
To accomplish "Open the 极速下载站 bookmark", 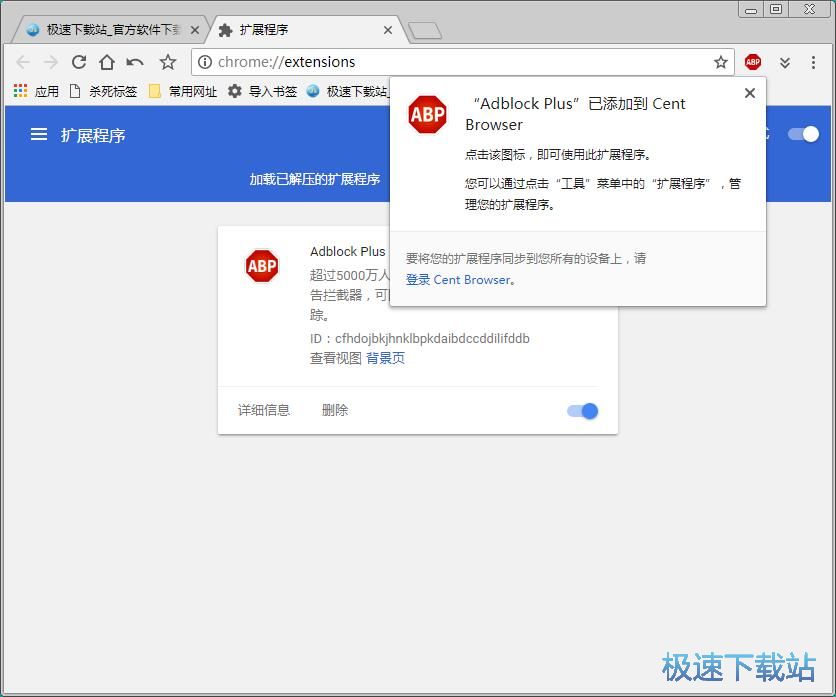I will coord(348,91).
